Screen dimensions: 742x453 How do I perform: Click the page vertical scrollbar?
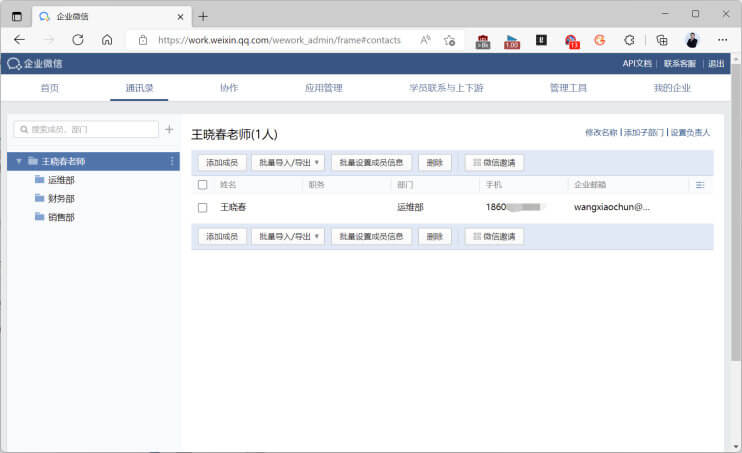click(x=735, y=213)
